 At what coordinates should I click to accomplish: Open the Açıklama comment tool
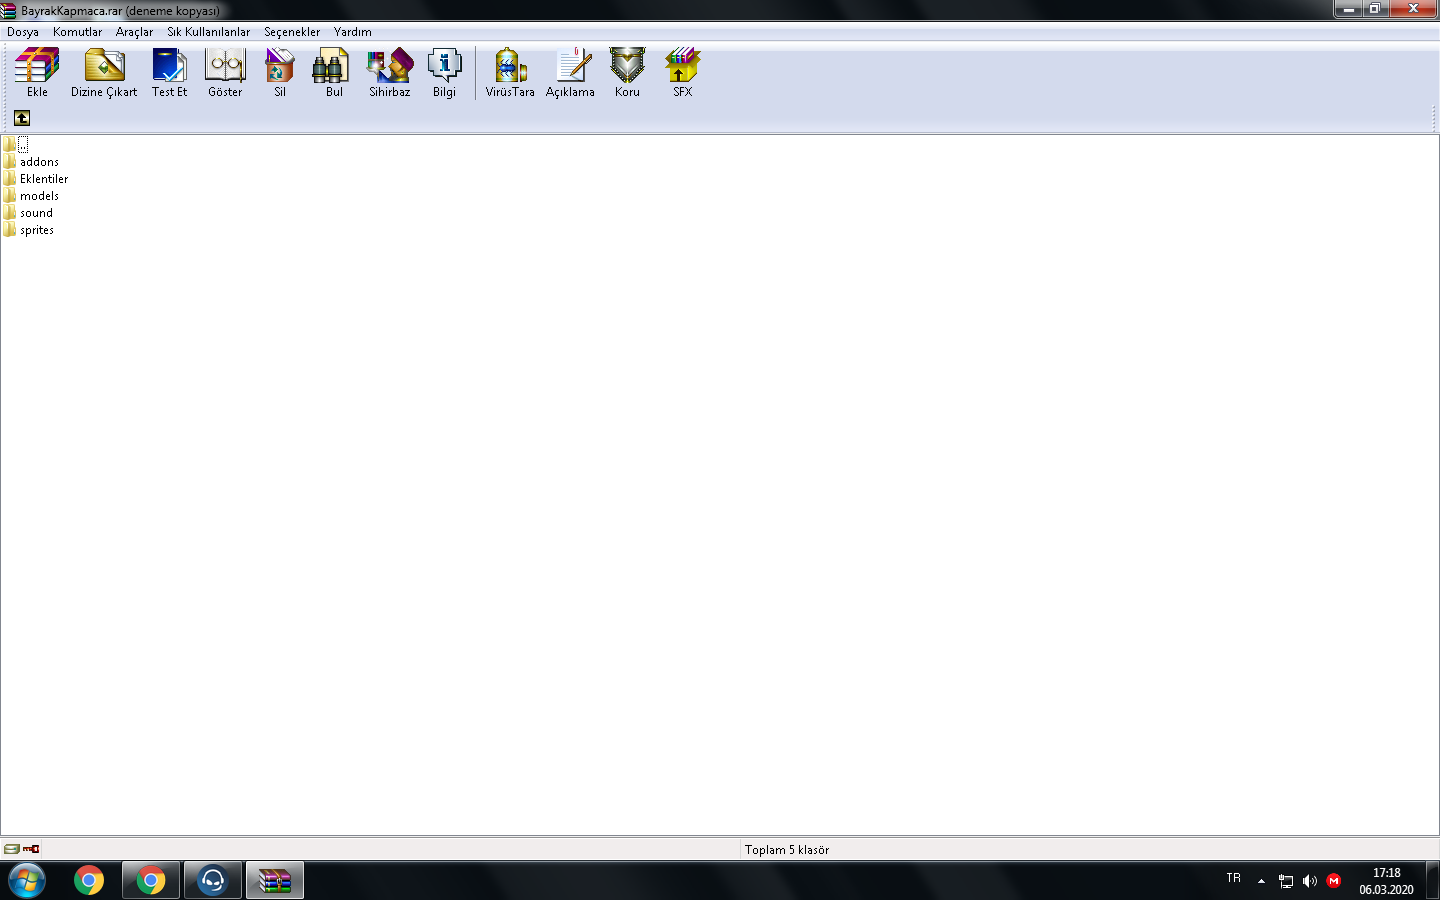pyautogui.click(x=570, y=72)
